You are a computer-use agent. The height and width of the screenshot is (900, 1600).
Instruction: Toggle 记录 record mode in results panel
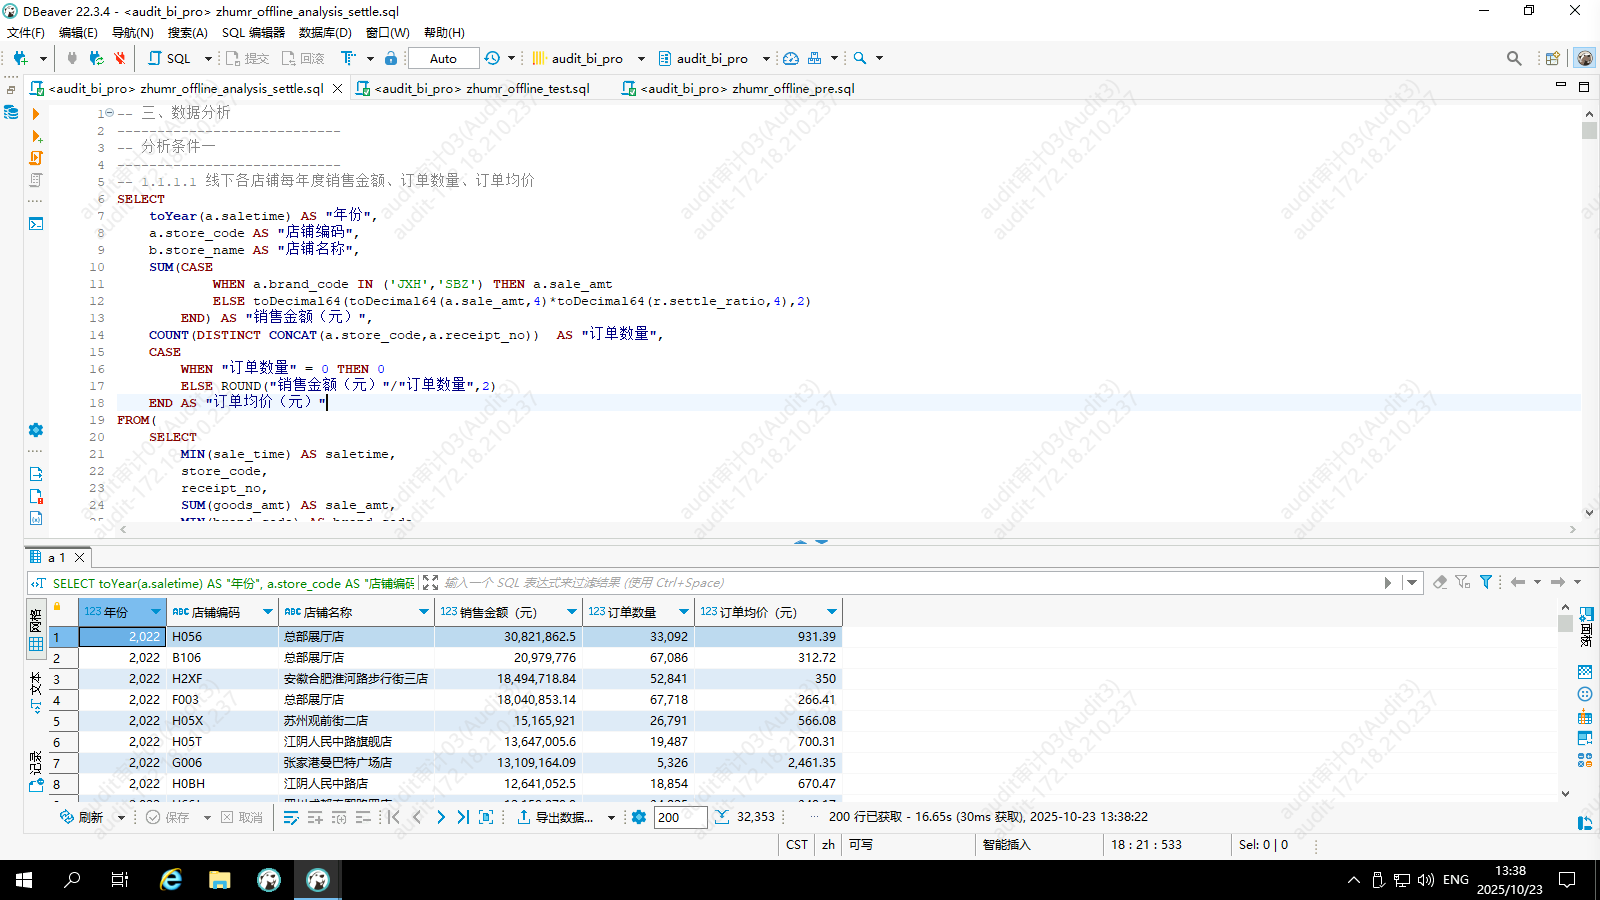(36, 770)
